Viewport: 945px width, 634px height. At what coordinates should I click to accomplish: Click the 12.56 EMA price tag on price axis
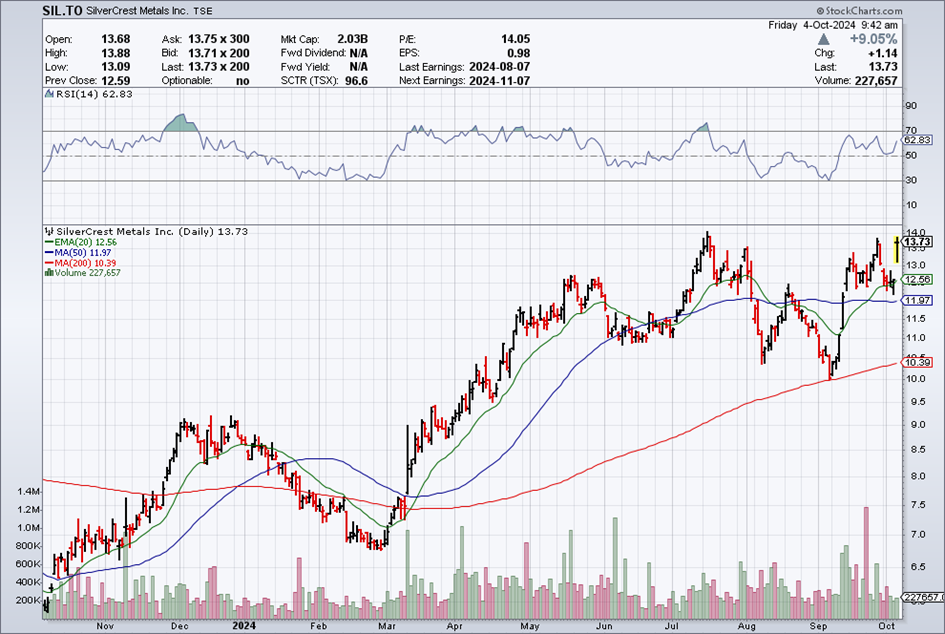click(x=917, y=280)
